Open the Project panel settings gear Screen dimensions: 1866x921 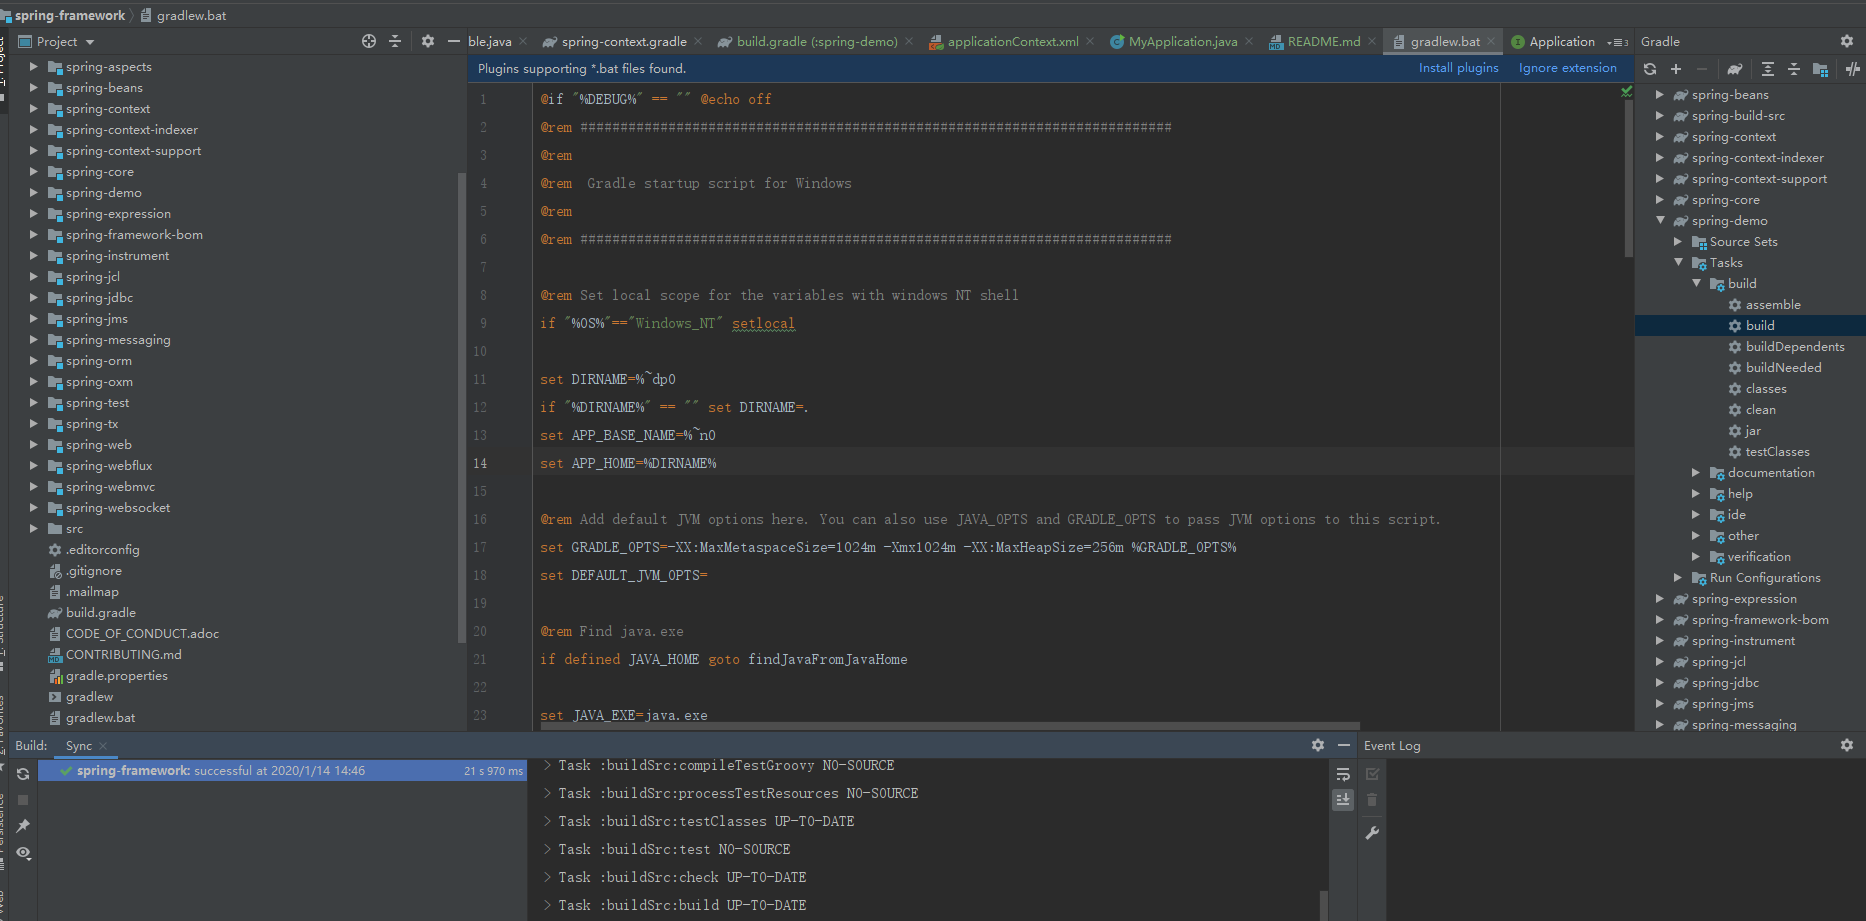(428, 41)
